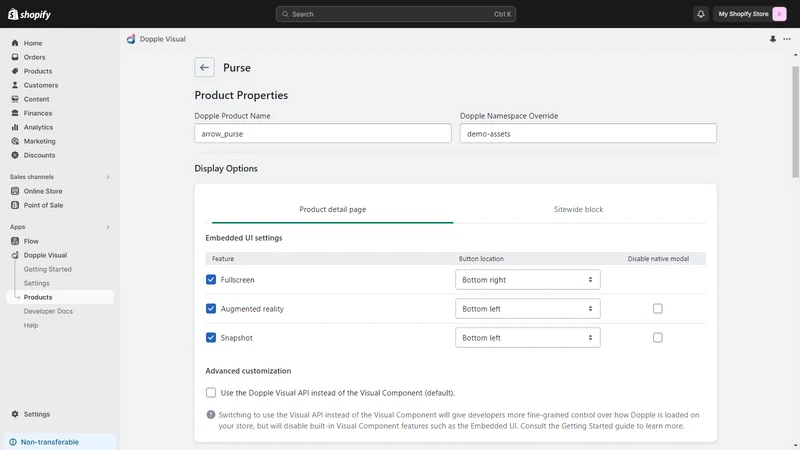Open My Shopify Store account menu

751,14
